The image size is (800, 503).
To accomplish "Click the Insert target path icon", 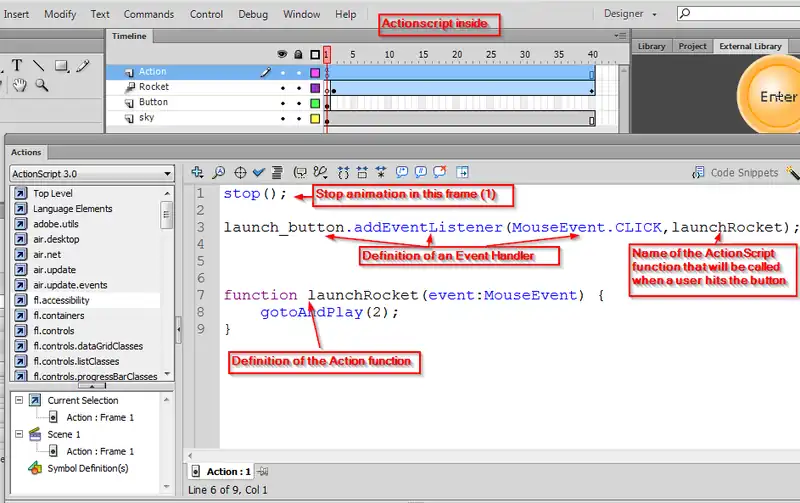I will [x=240, y=173].
